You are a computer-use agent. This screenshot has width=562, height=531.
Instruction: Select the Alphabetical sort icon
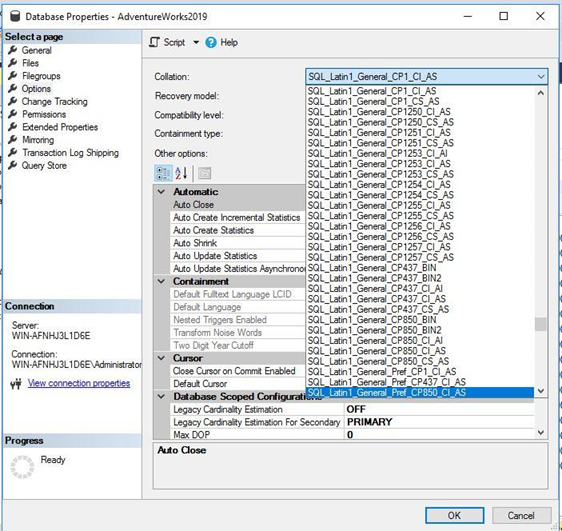point(181,173)
